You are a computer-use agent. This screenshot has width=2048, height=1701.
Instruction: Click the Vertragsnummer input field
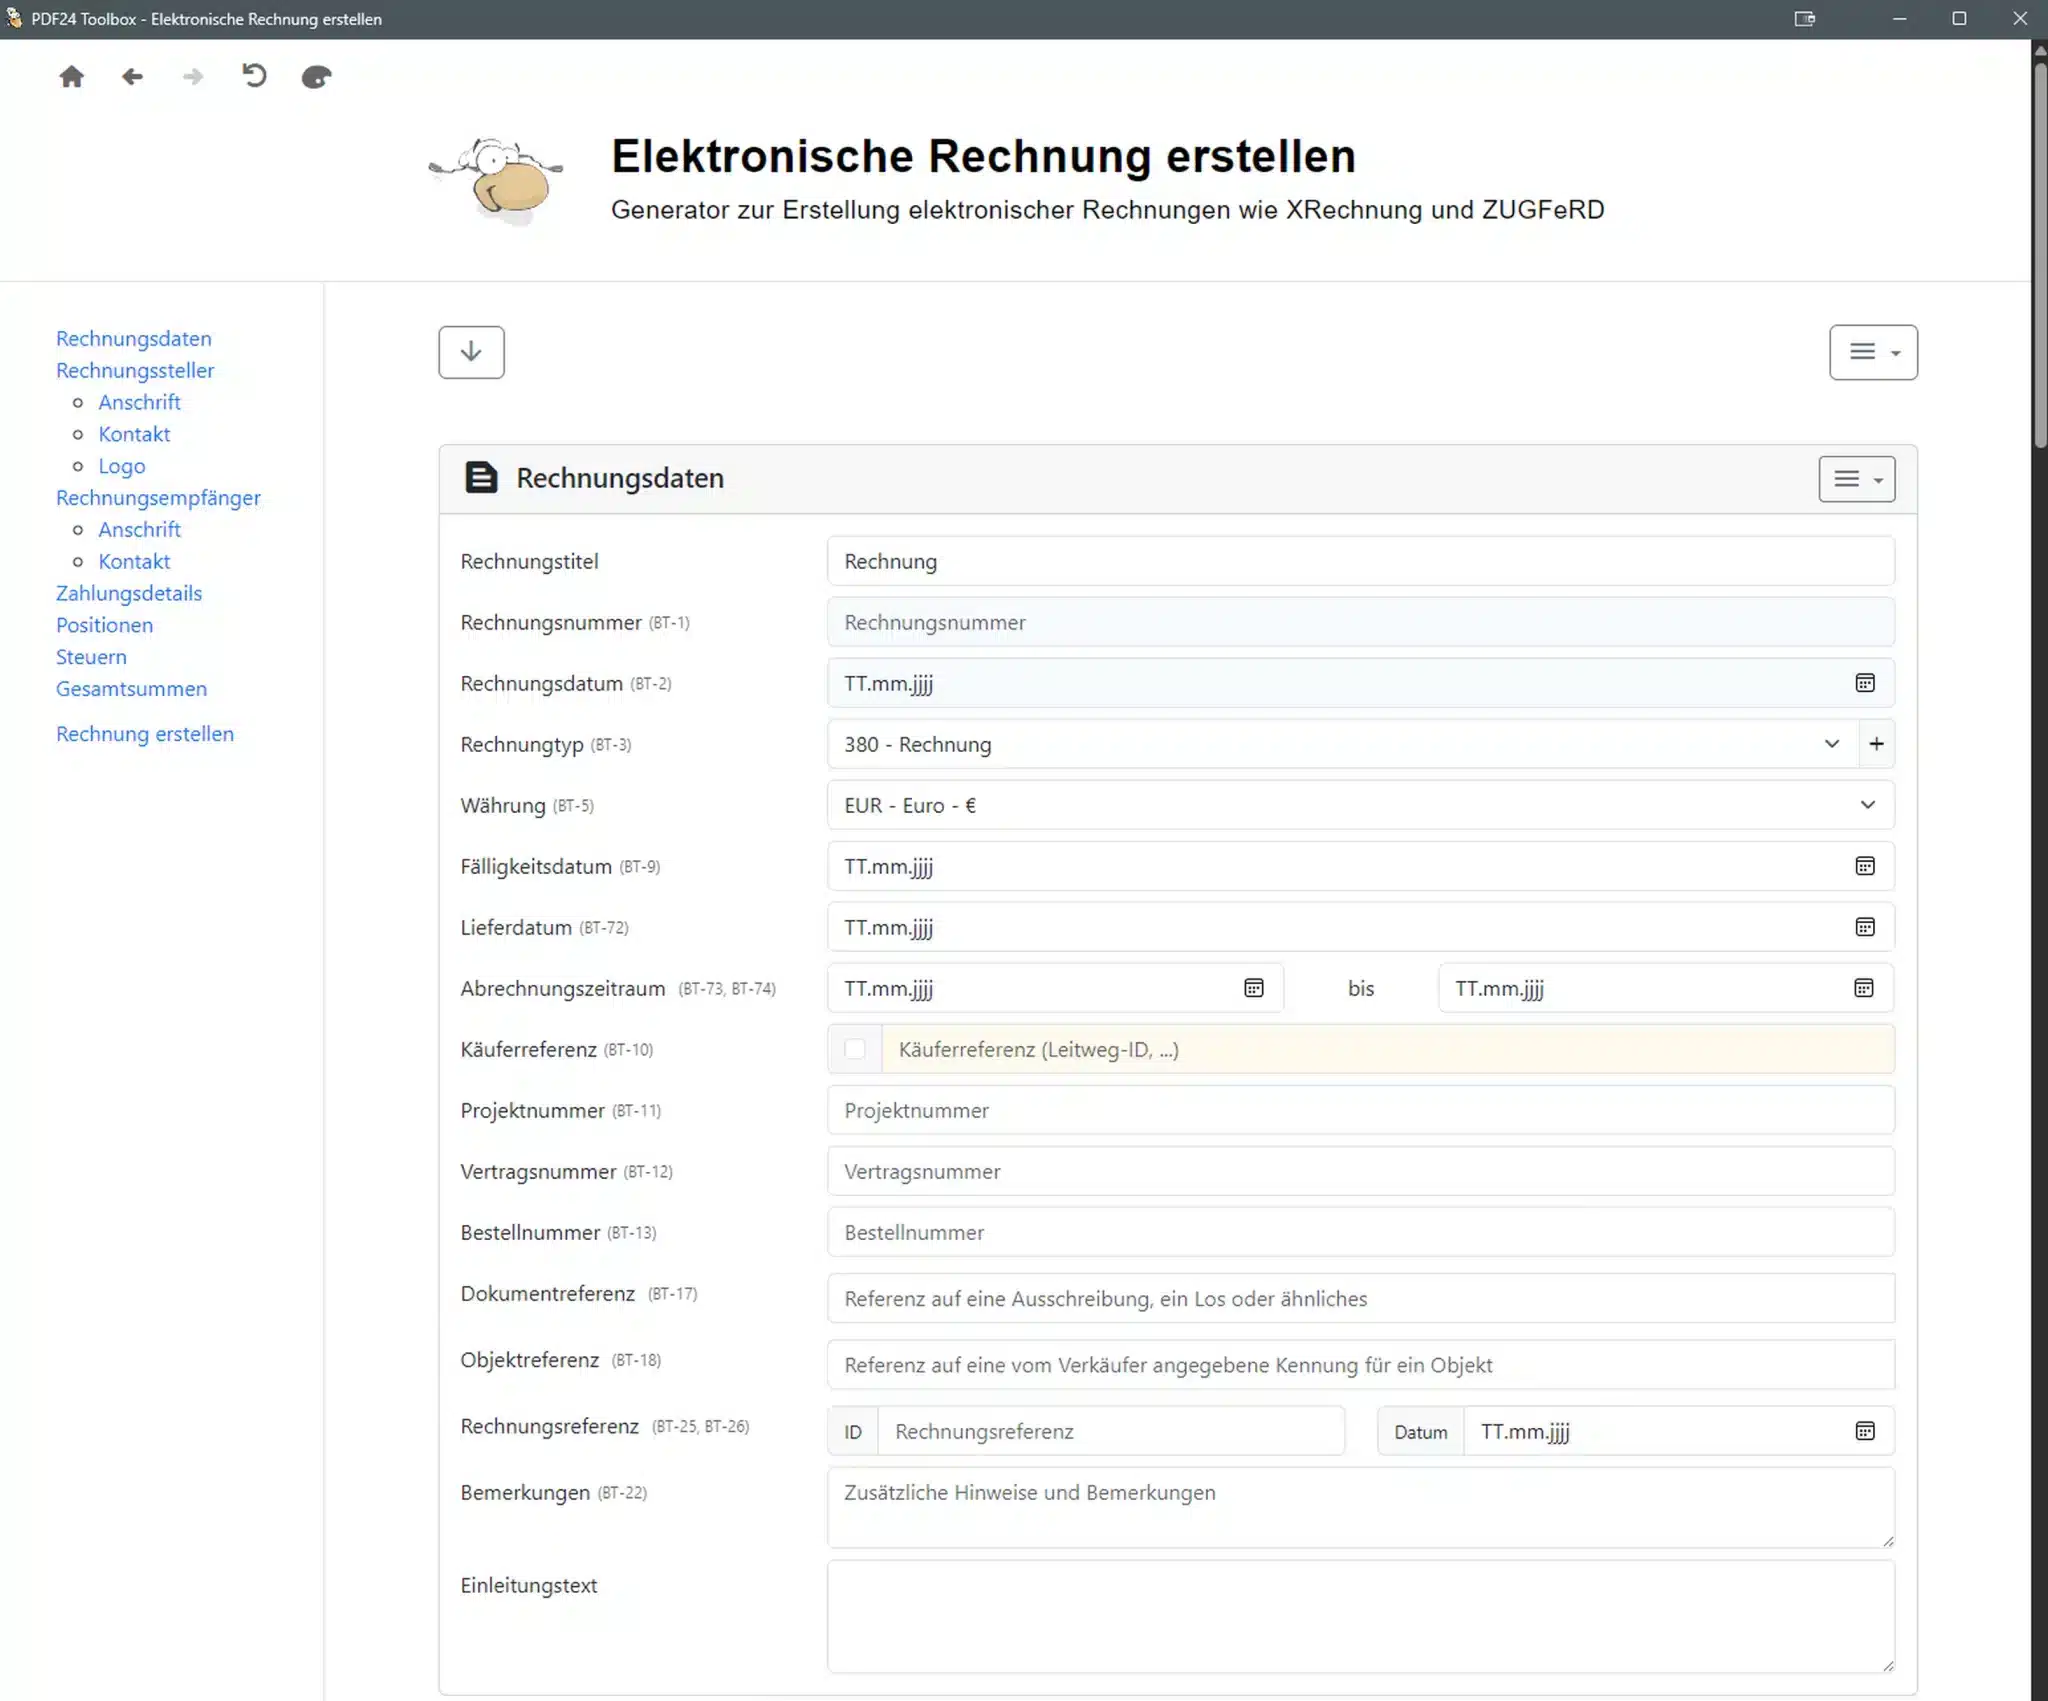(x=1361, y=1171)
